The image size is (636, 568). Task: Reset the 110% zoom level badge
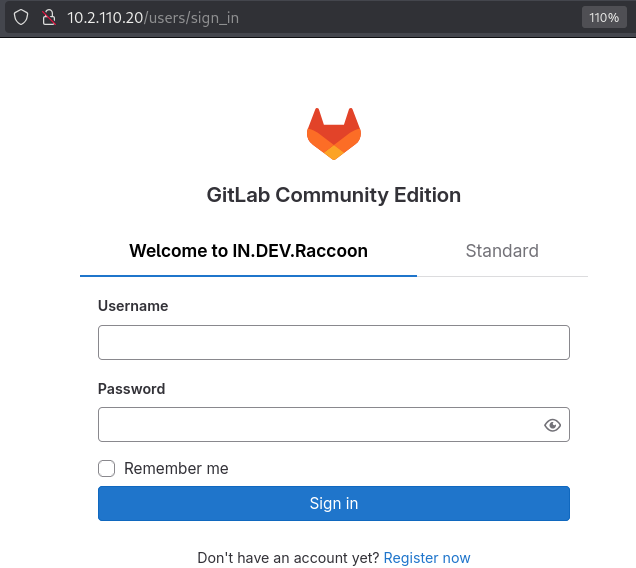point(601,17)
